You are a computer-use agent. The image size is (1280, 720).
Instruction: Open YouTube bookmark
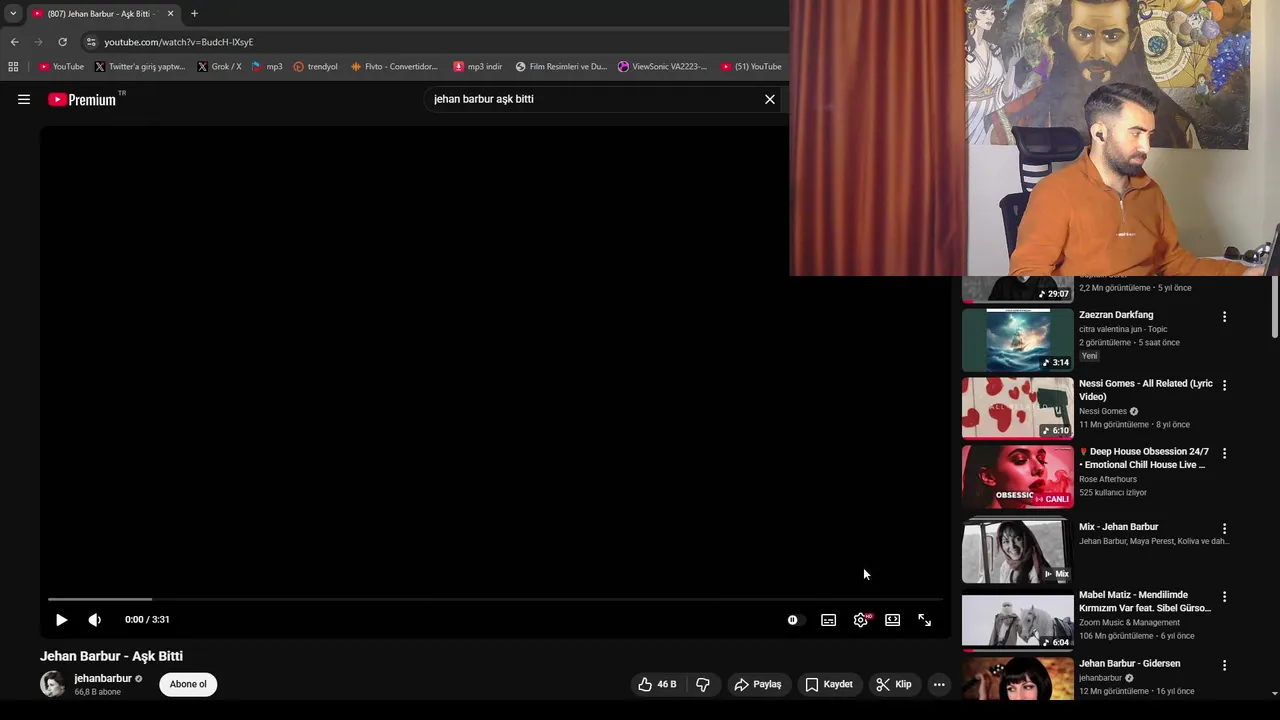(x=61, y=67)
